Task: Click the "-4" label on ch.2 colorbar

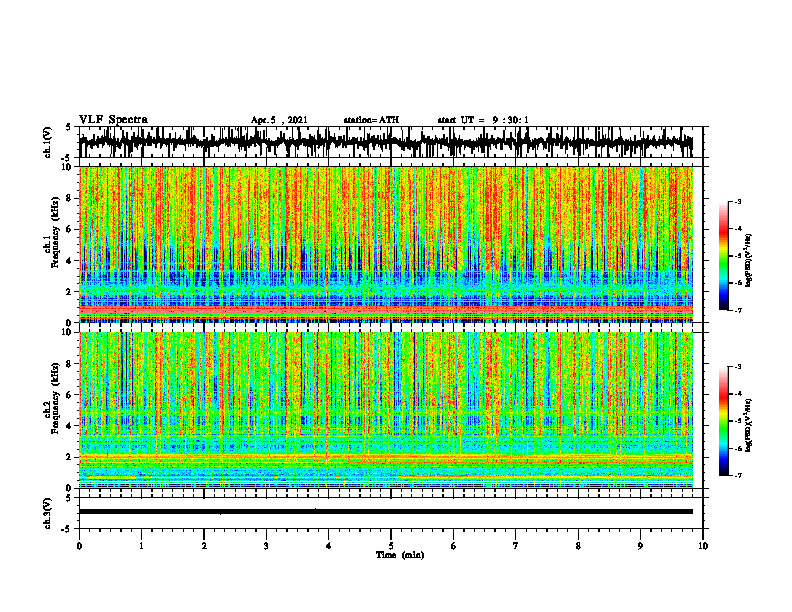Action: pos(737,394)
